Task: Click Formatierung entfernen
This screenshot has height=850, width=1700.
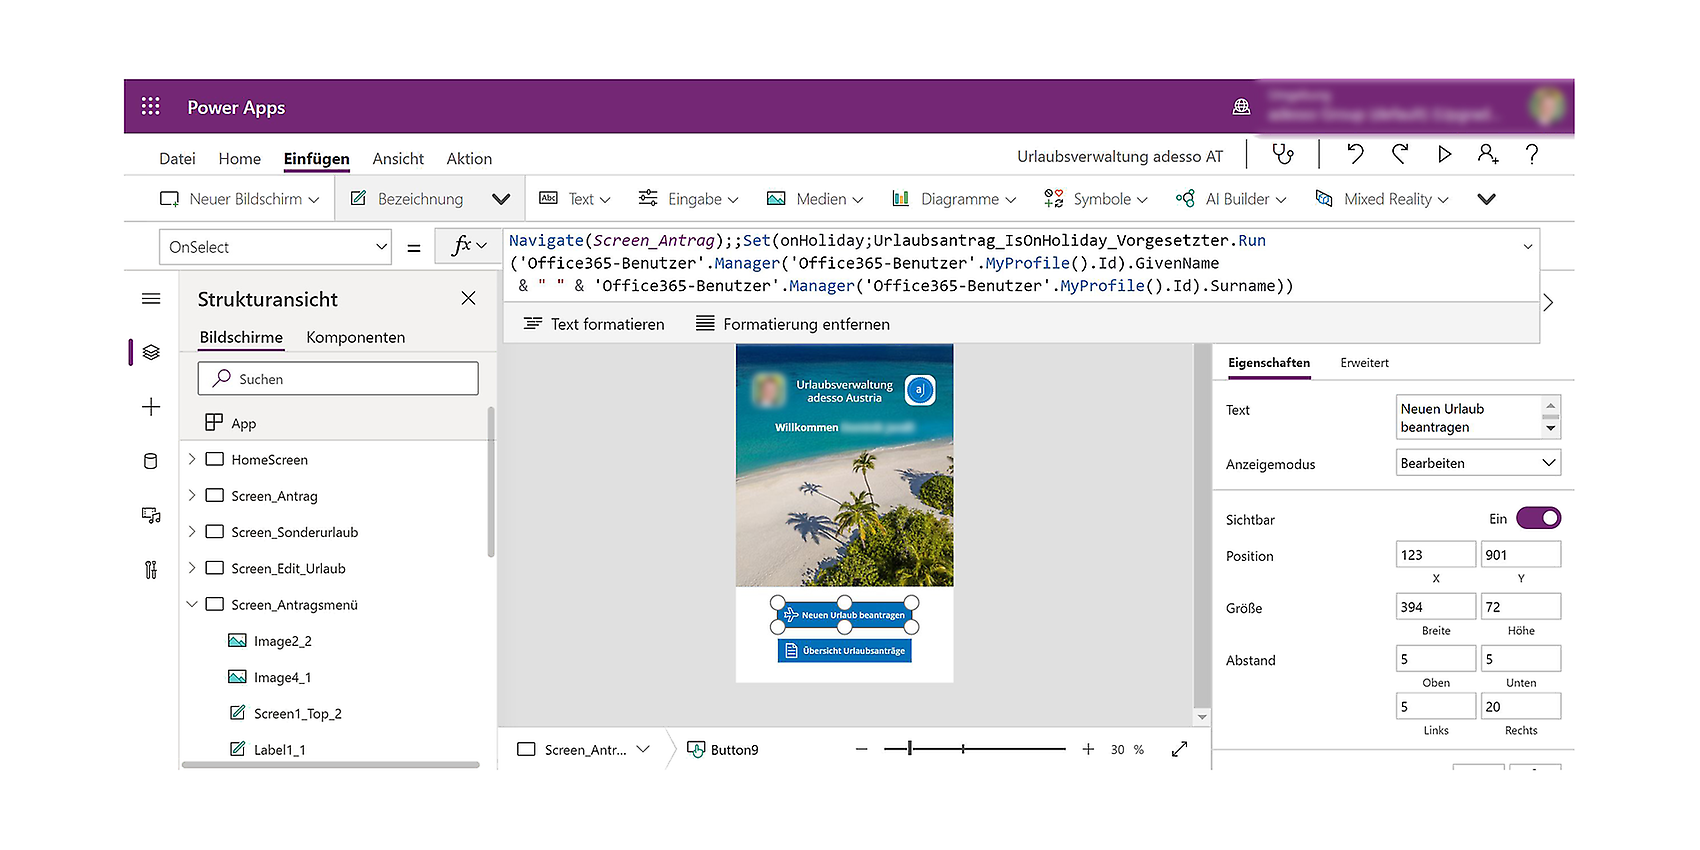Action: click(793, 324)
